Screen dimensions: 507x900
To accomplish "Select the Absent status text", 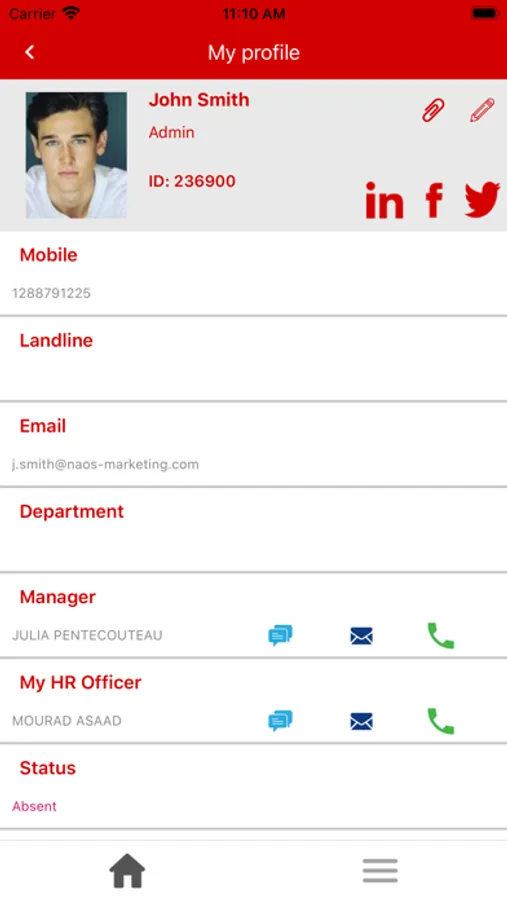I will [x=34, y=806].
